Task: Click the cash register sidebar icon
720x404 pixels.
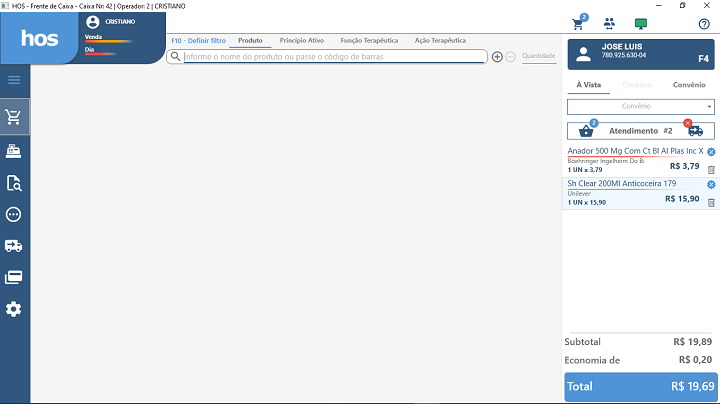Action: pyautogui.click(x=14, y=150)
